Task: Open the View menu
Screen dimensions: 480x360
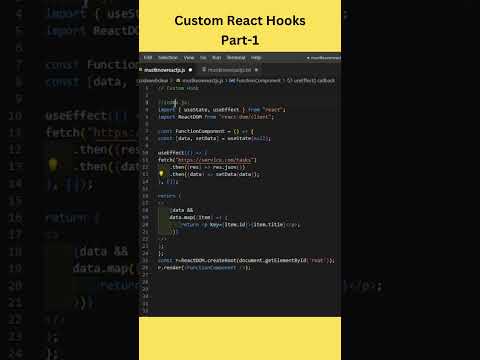Action: [189, 58]
